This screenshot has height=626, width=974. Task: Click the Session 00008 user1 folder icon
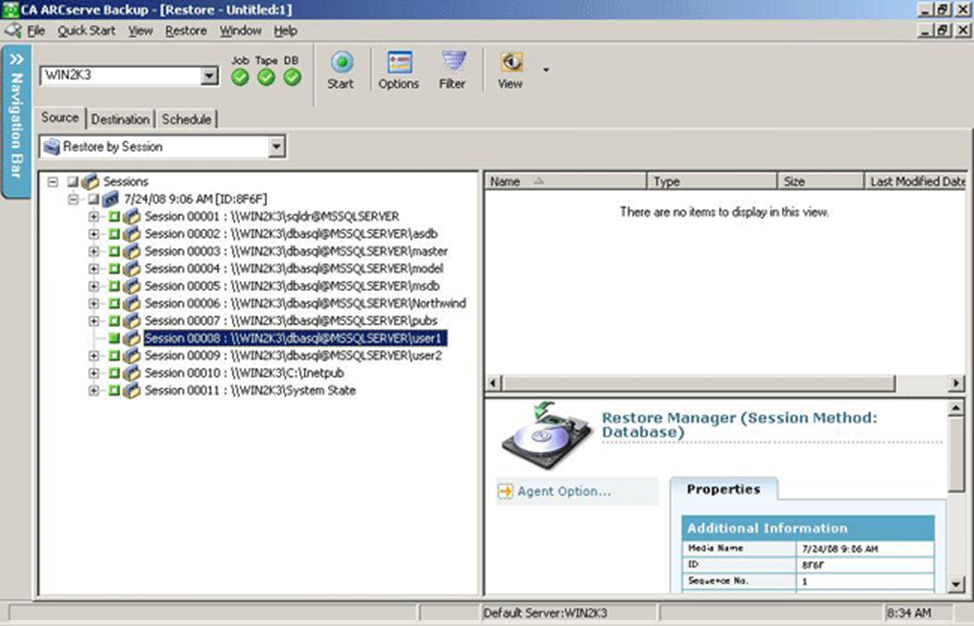point(132,338)
